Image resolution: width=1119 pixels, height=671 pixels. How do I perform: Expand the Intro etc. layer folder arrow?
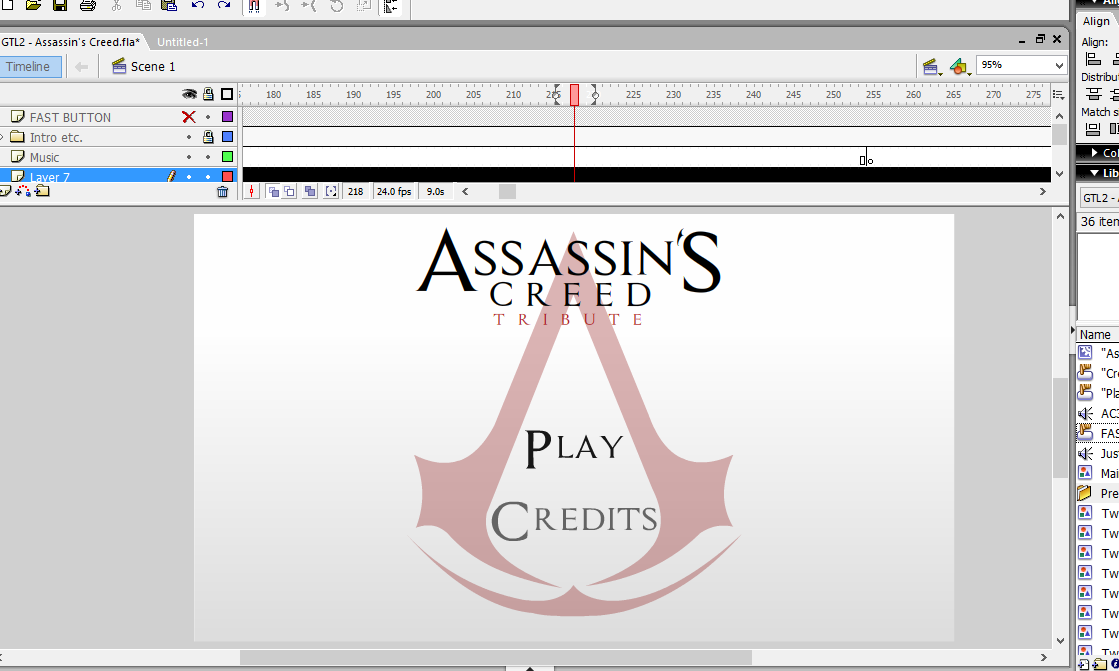tap(2, 137)
